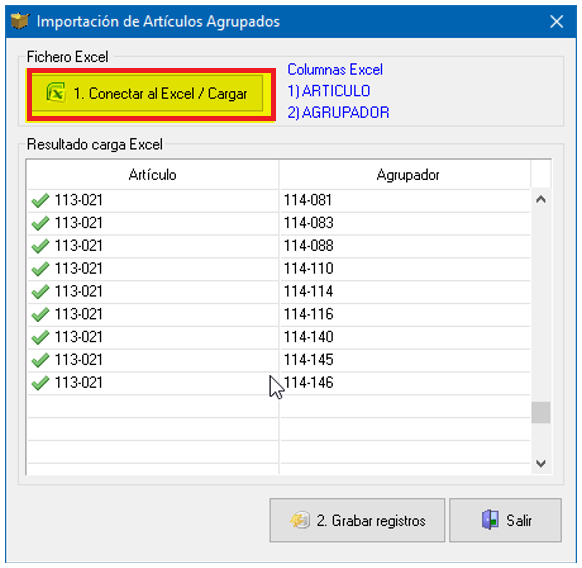Click green checkmark in the 114-110 row
Viewport: 582px width, 568px height.
(x=40, y=269)
